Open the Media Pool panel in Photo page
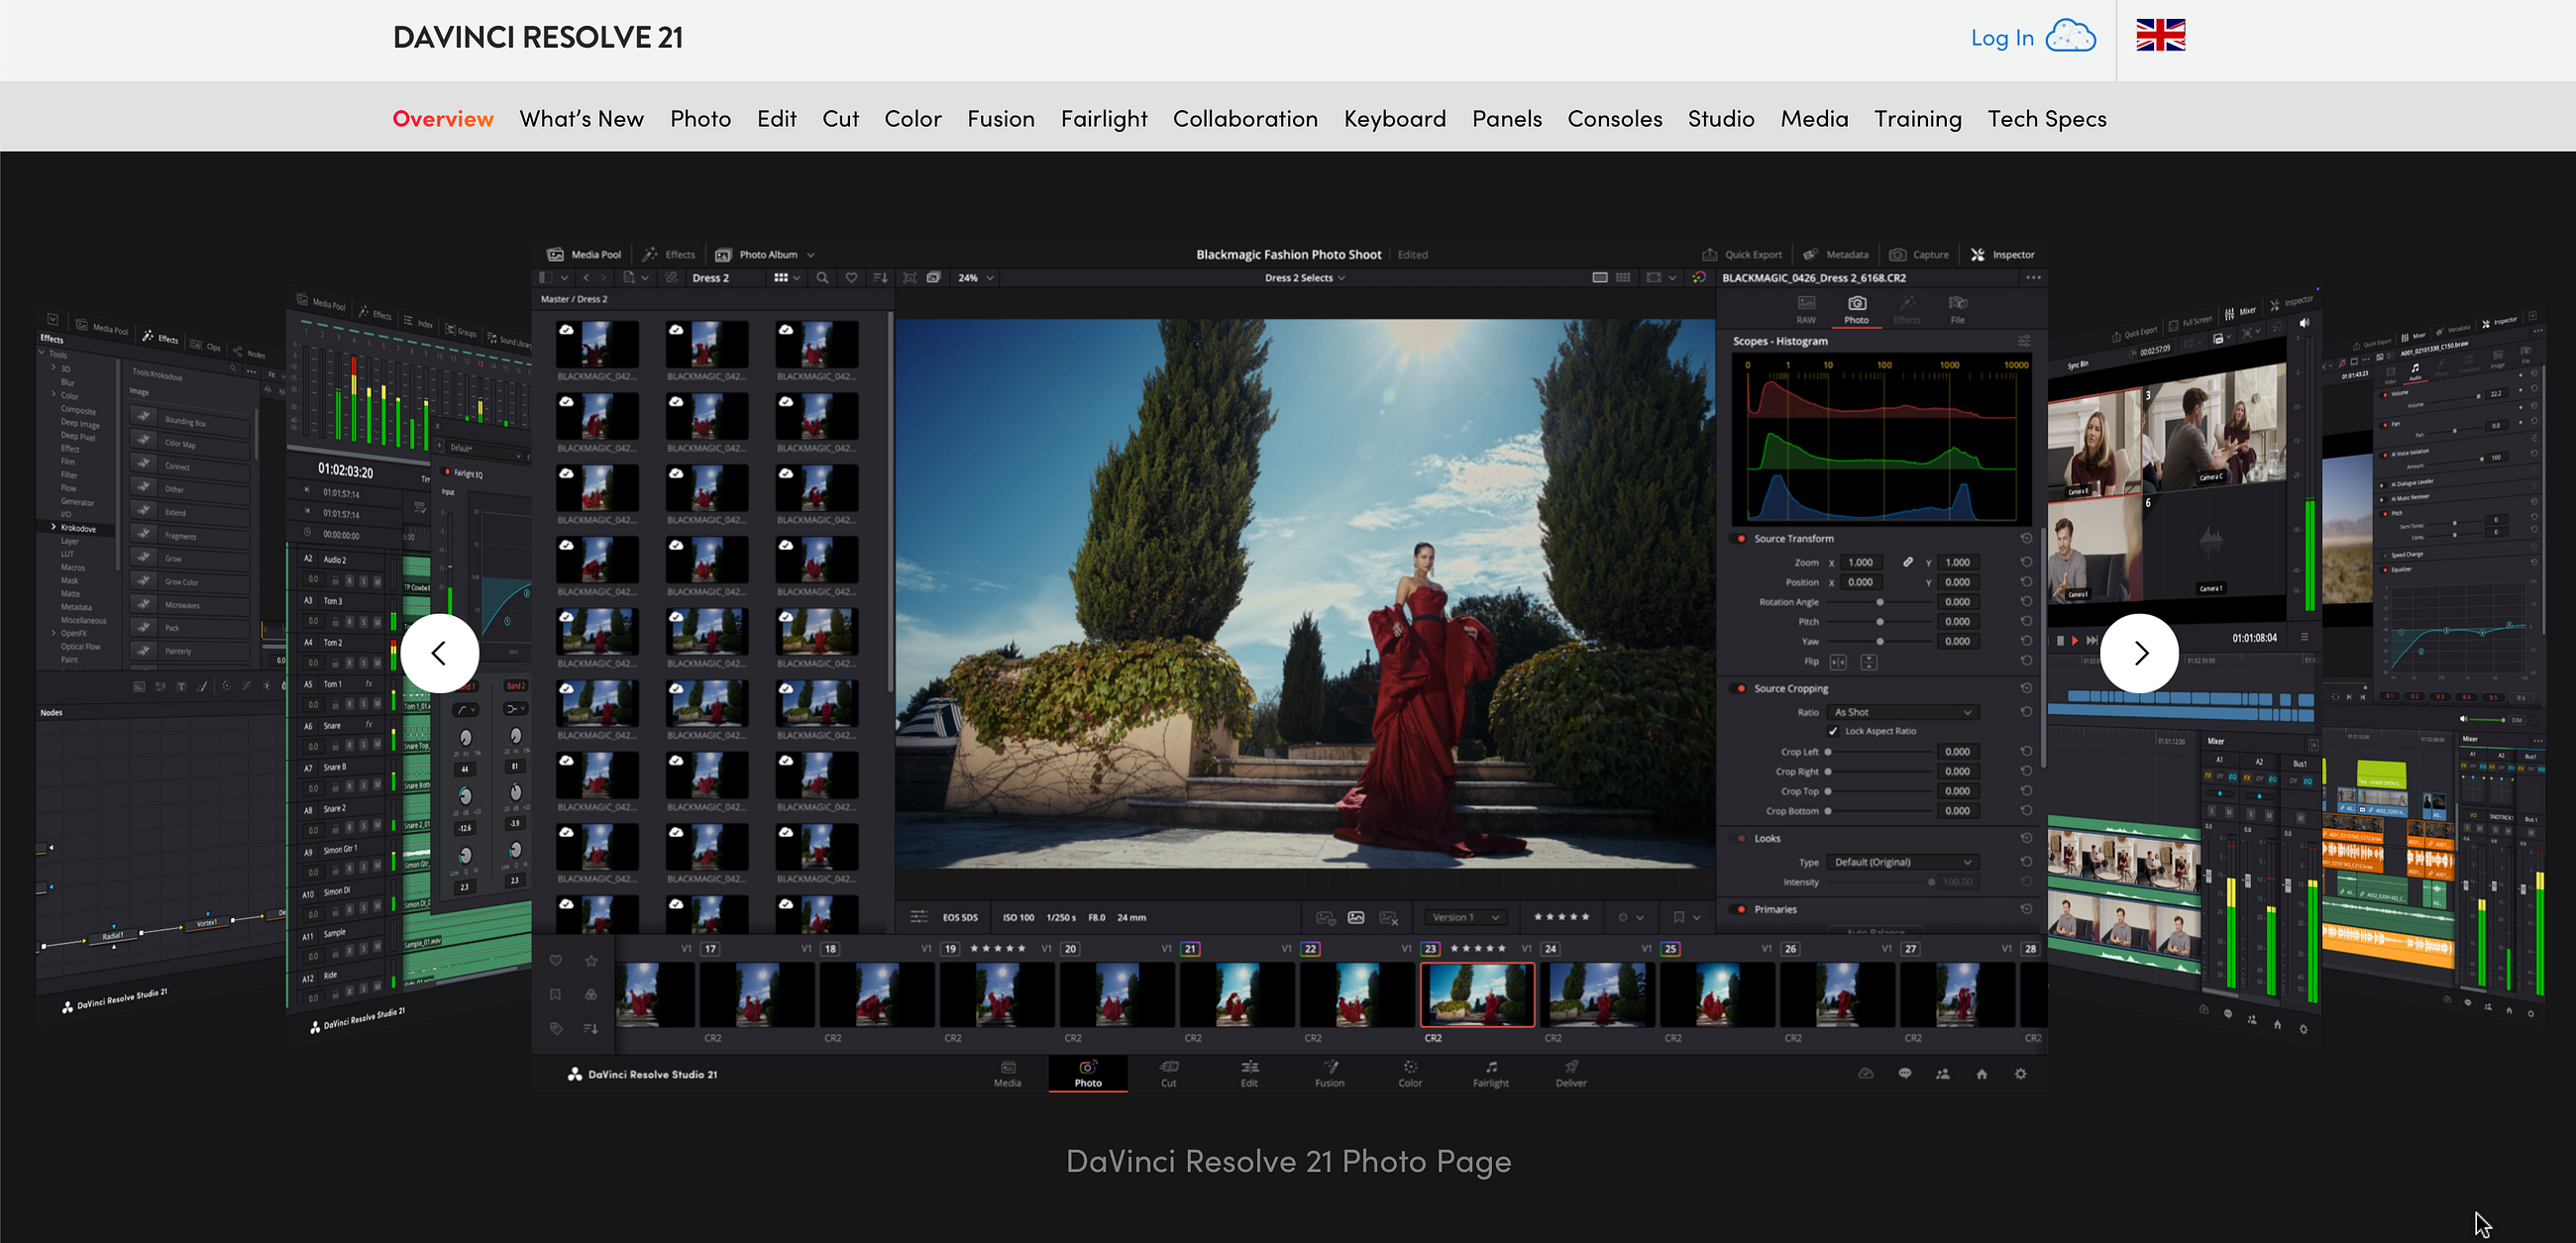This screenshot has height=1243, width=2576. [x=584, y=254]
